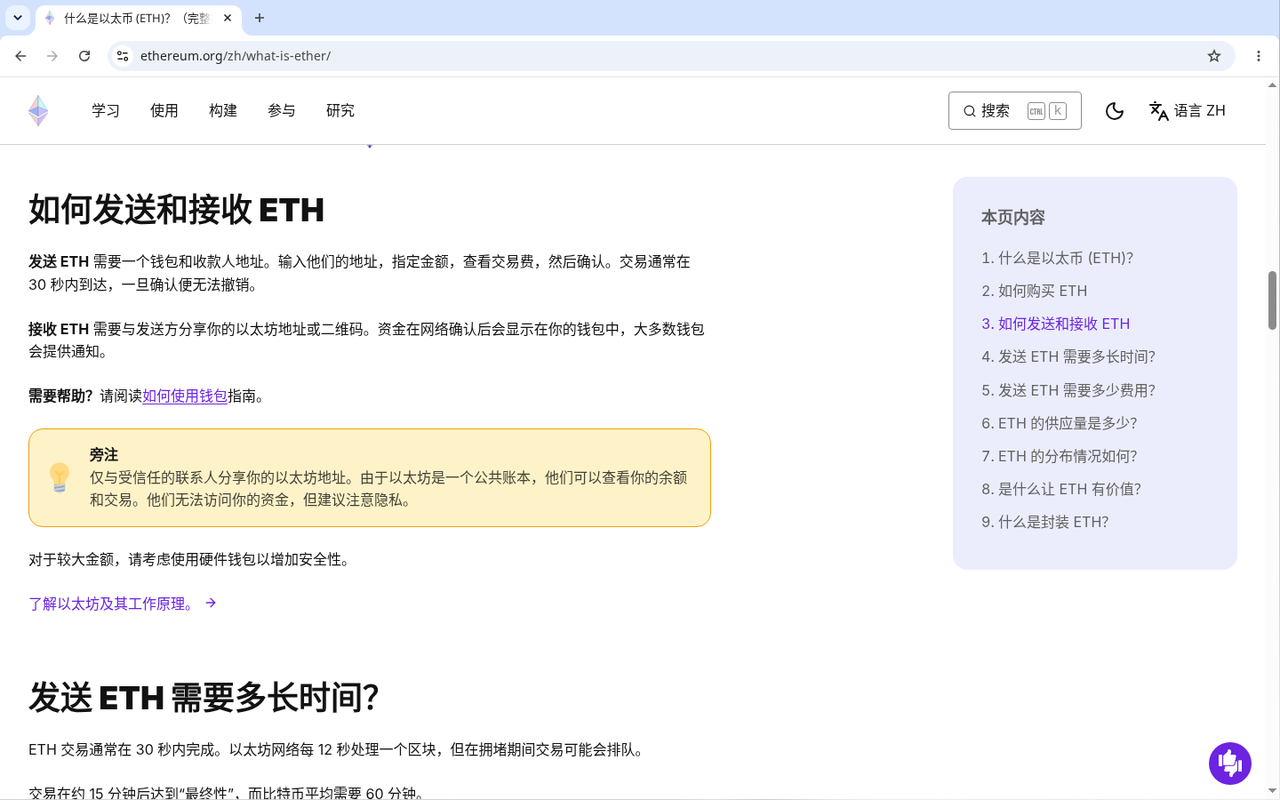Close the 什么是以太币 browser tab
The height and width of the screenshot is (800, 1280).
(226, 18)
